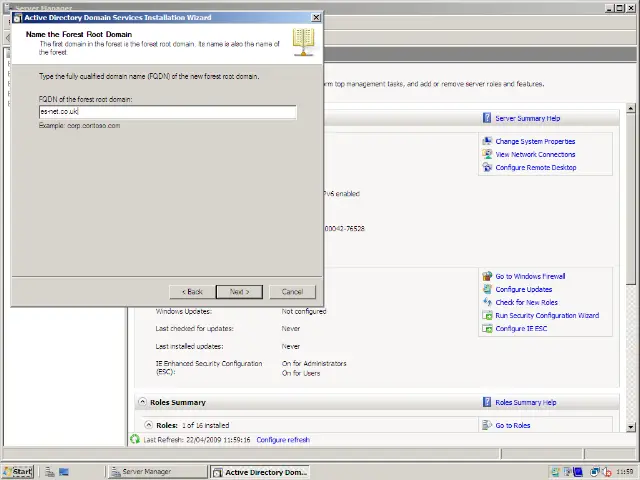The width and height of the screenshot is (640, 480).
Task: Open Check for New Roles link
Action: (x=527, y=302)
